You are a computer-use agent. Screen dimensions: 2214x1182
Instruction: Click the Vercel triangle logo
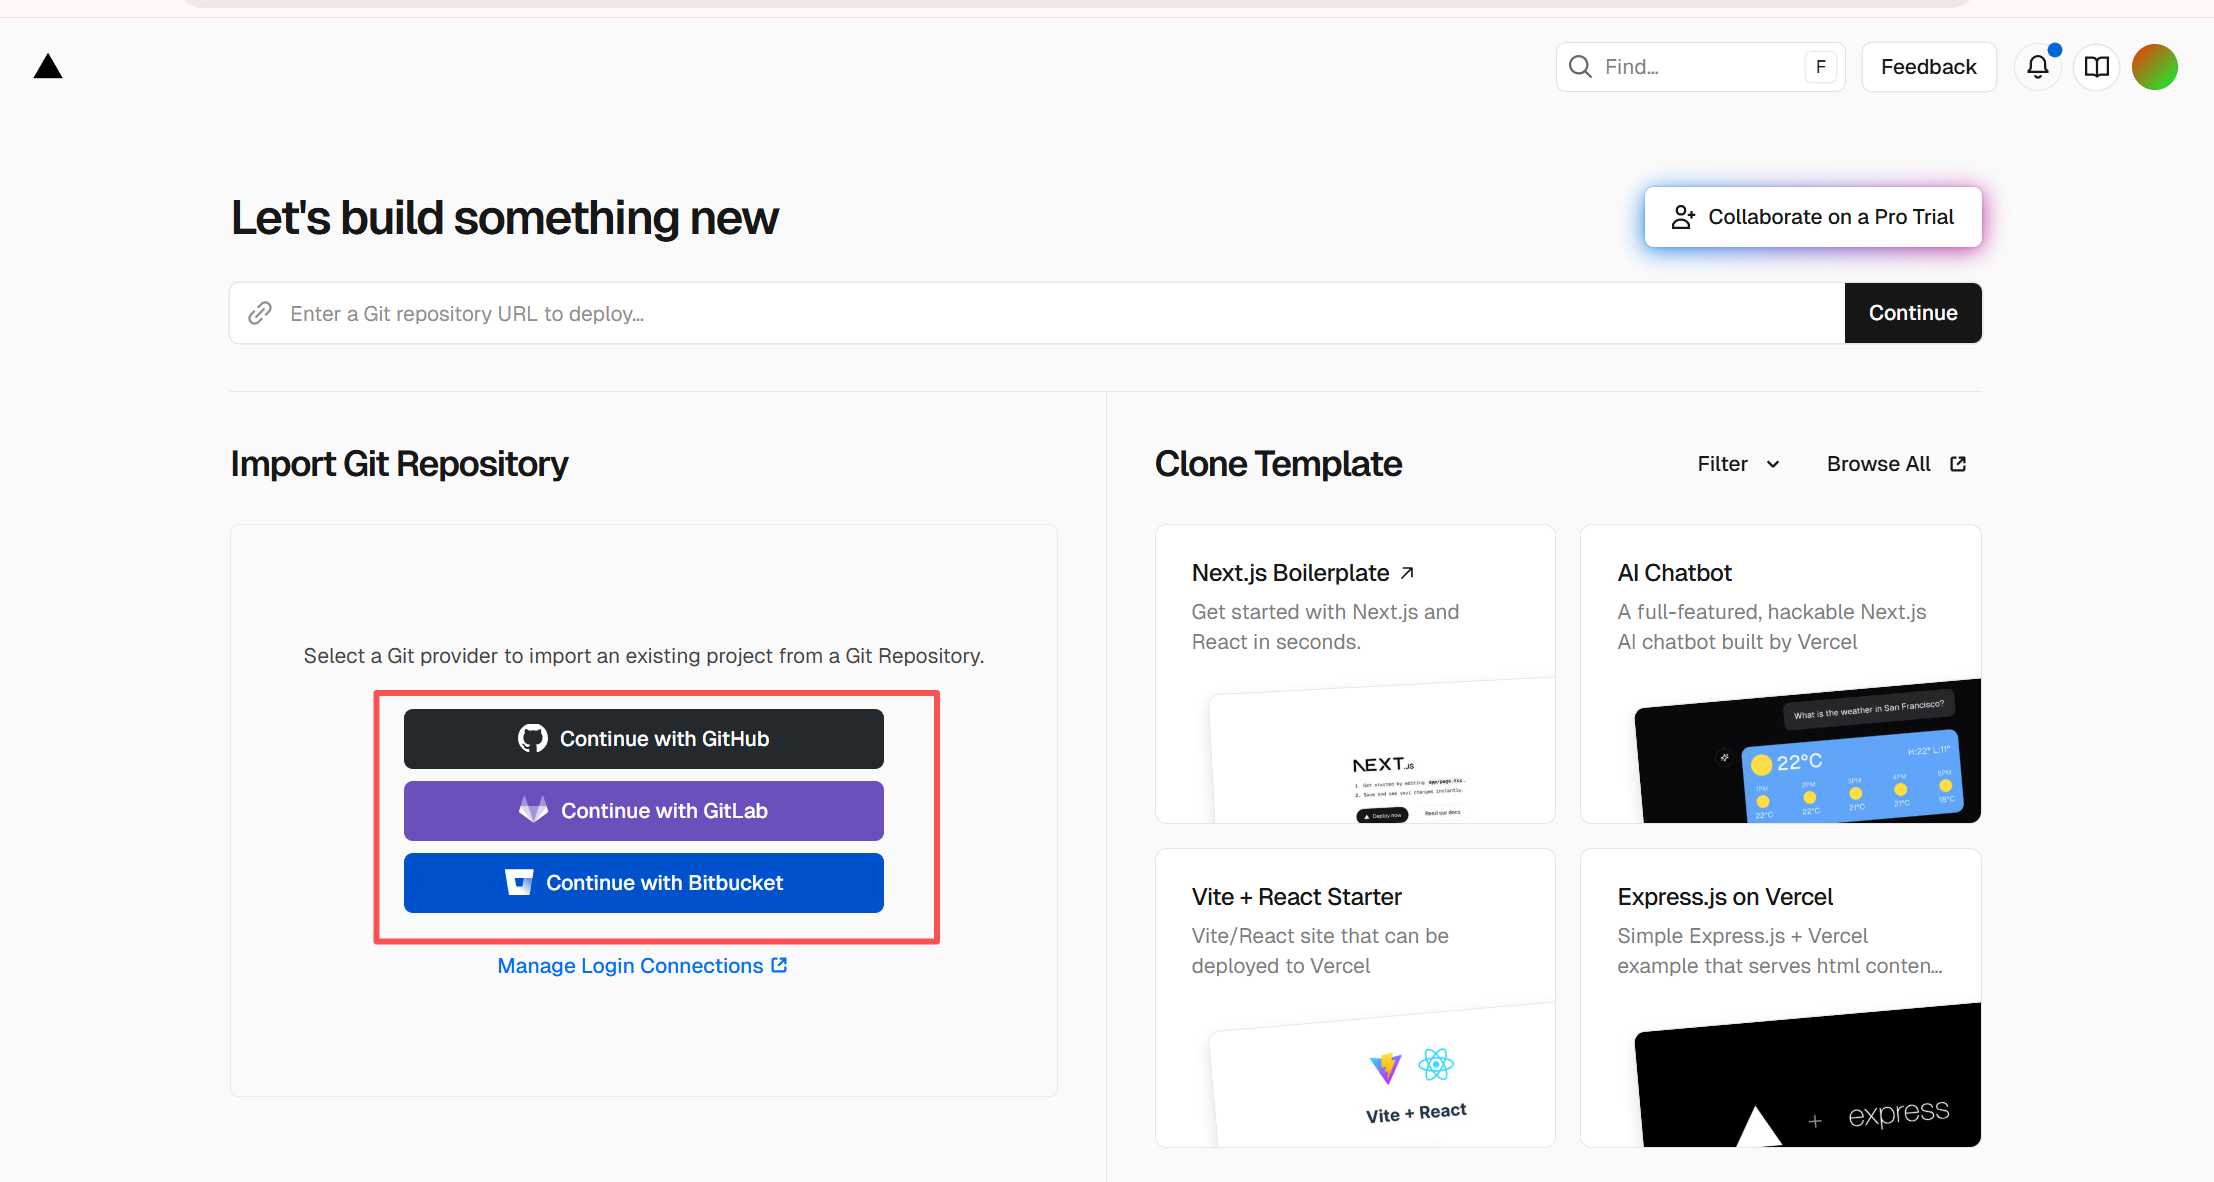pyautogui.click(x=48, y=67)
